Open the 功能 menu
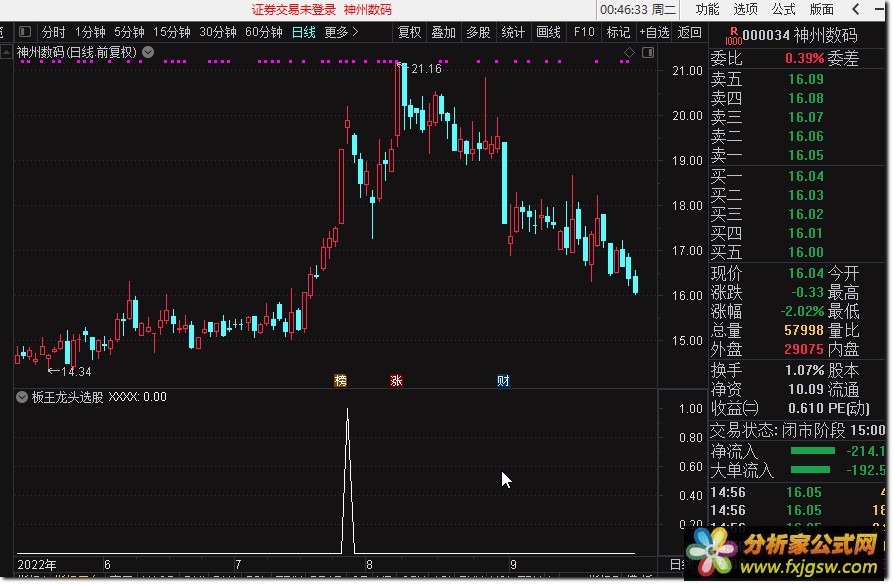894x584 pixels. coord(707,9)
